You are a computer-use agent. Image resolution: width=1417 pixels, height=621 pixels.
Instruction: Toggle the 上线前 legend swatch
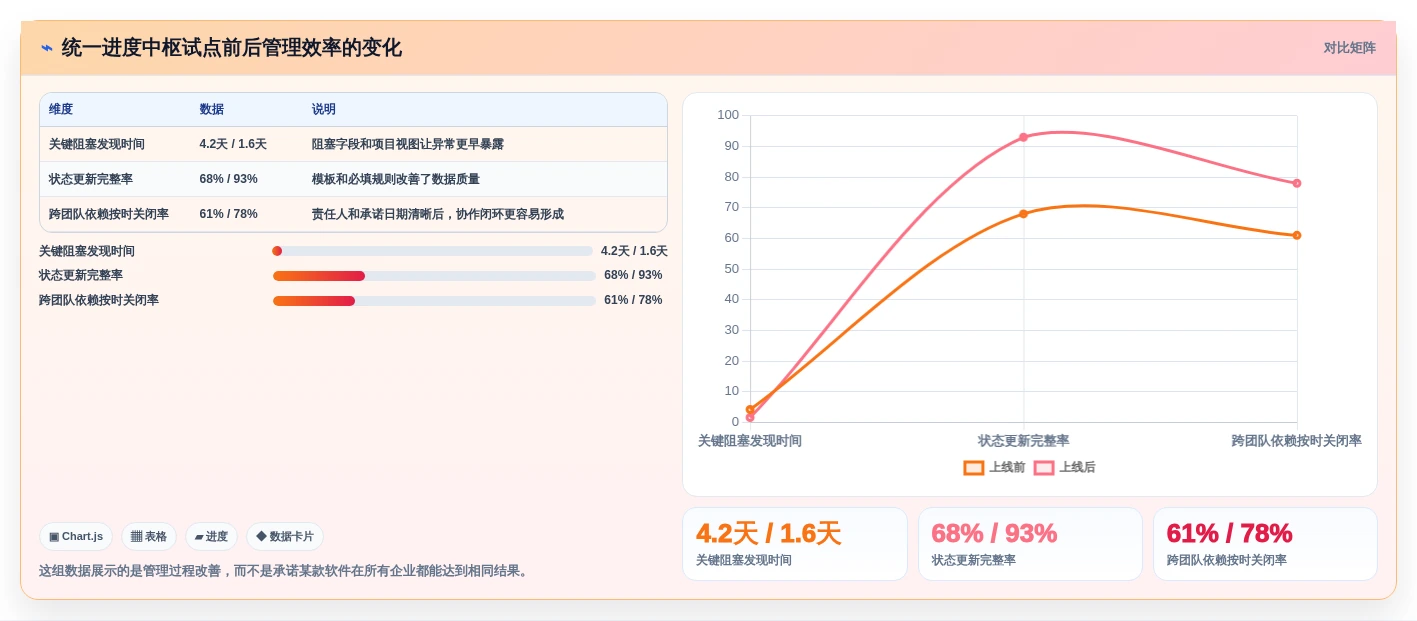pyautogui.click(x=974, y=467)
